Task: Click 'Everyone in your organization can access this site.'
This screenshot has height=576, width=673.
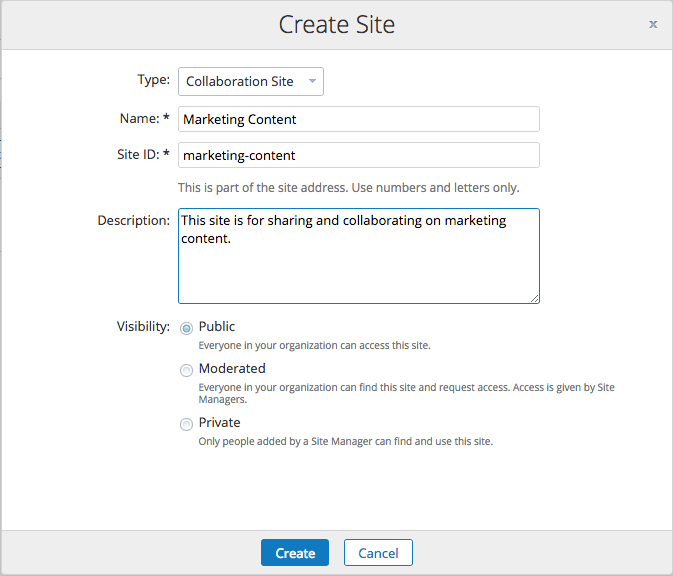Action: [x=314, y=345]
